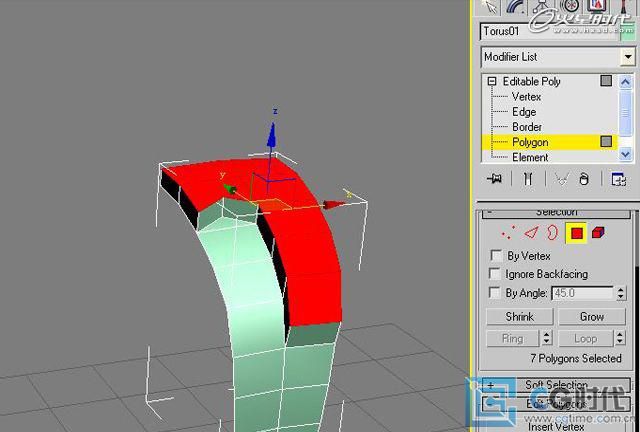
Task: Click the Shrink button
Action: tap(520, 317)
